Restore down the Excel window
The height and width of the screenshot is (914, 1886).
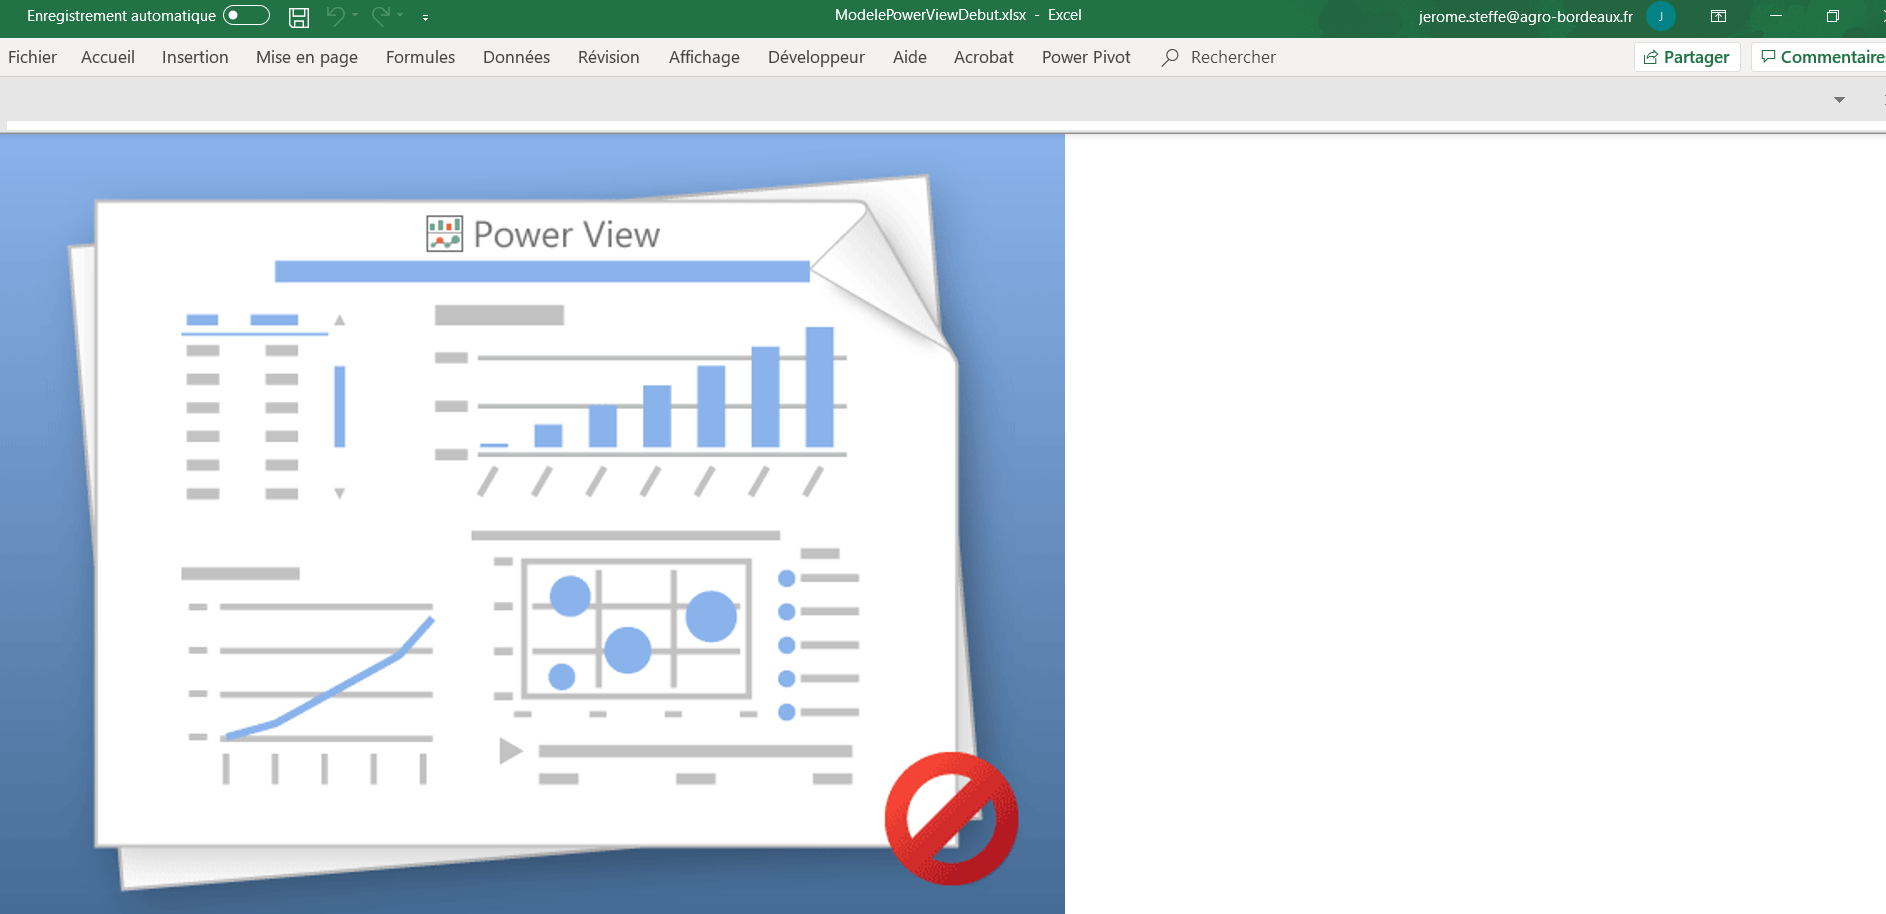tap(1832, 16)
